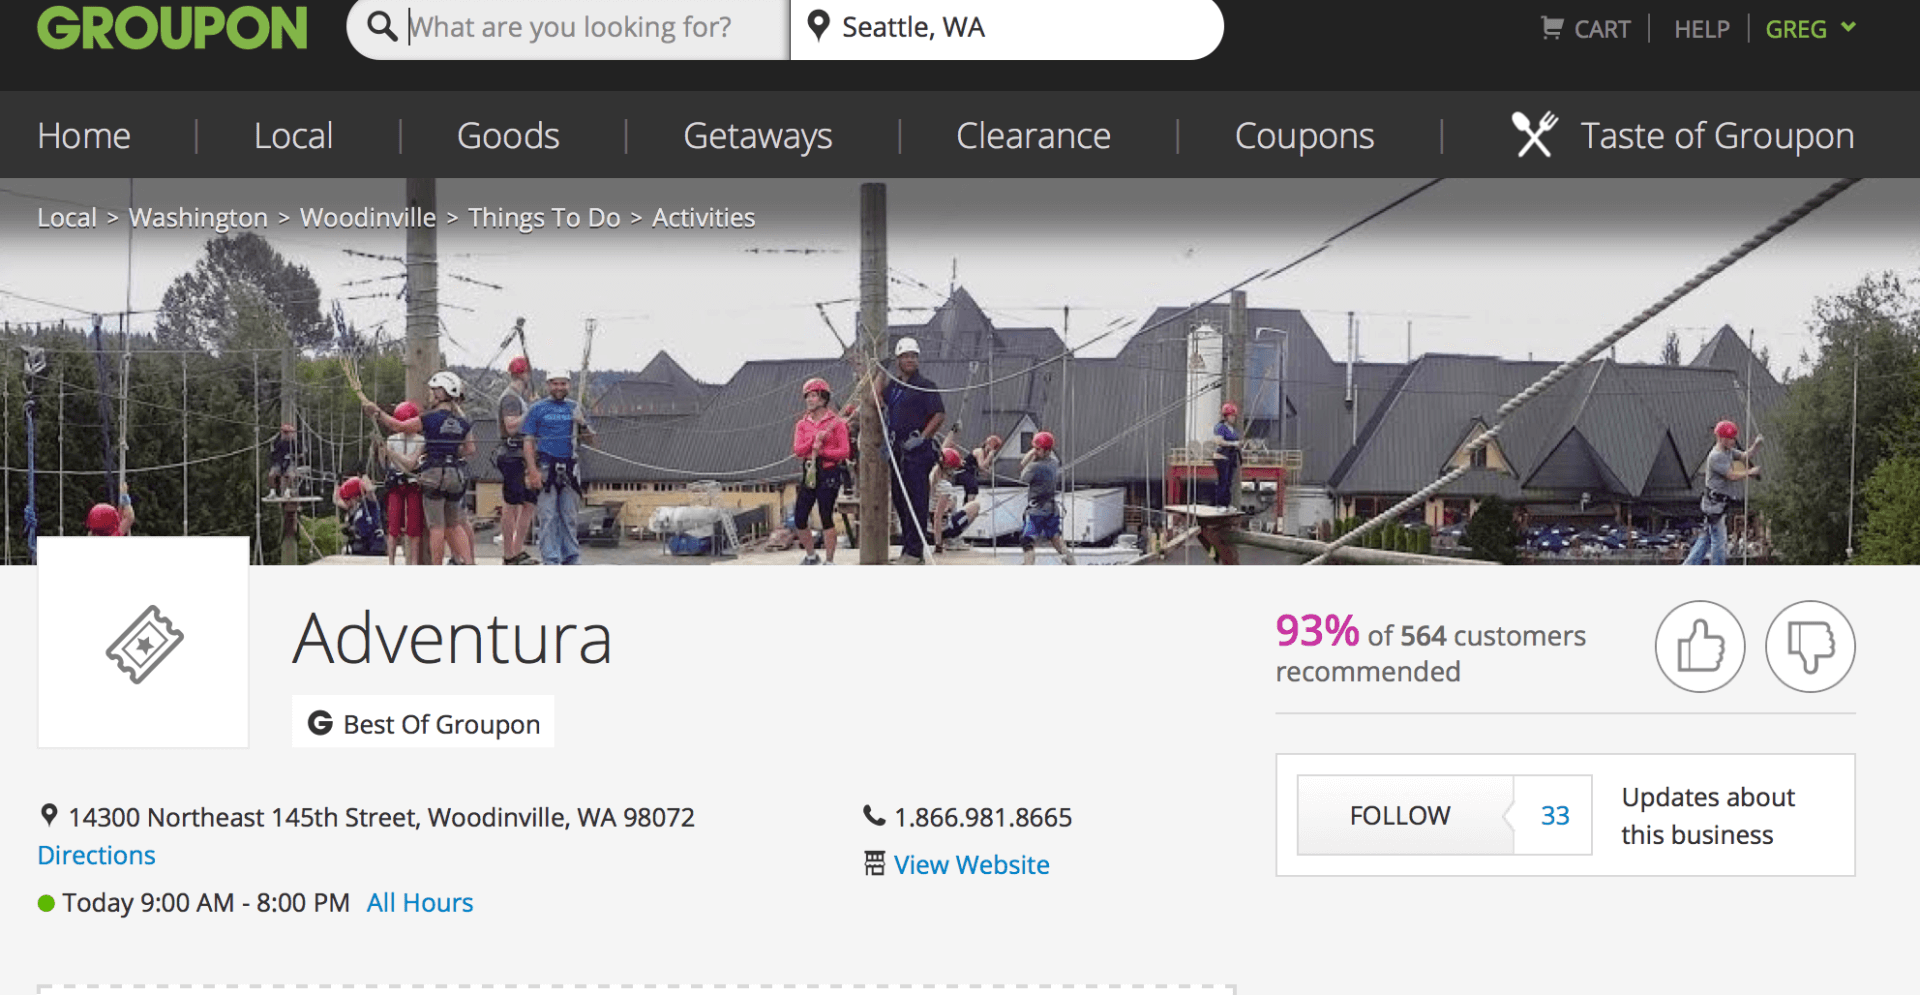Image resolution: width=1920 pixels, height=995 pixels.
Task: Click the G badge on Best Of Groupon
Action: click(318, 722)
